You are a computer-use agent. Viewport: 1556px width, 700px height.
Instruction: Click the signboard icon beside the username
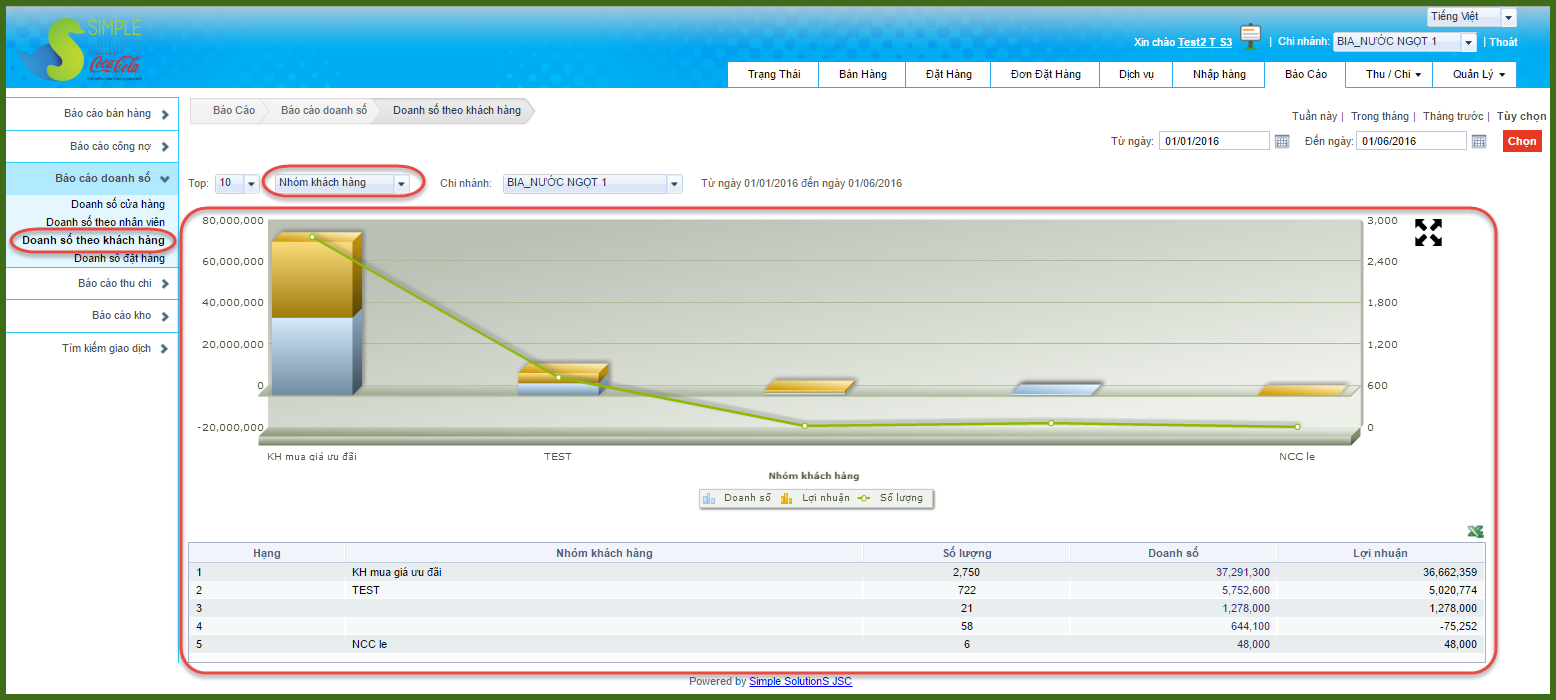coord(1250,37)
